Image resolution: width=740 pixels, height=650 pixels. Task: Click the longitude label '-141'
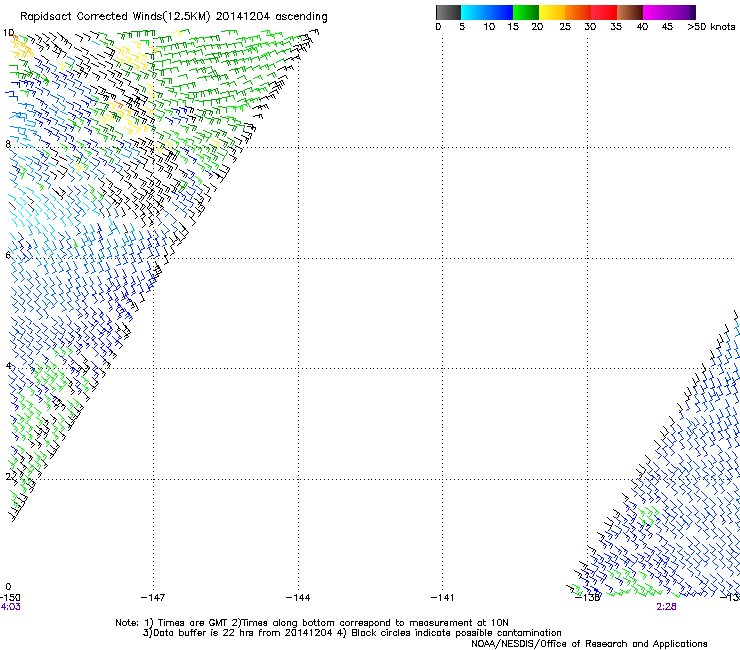(x=442, y=598)
